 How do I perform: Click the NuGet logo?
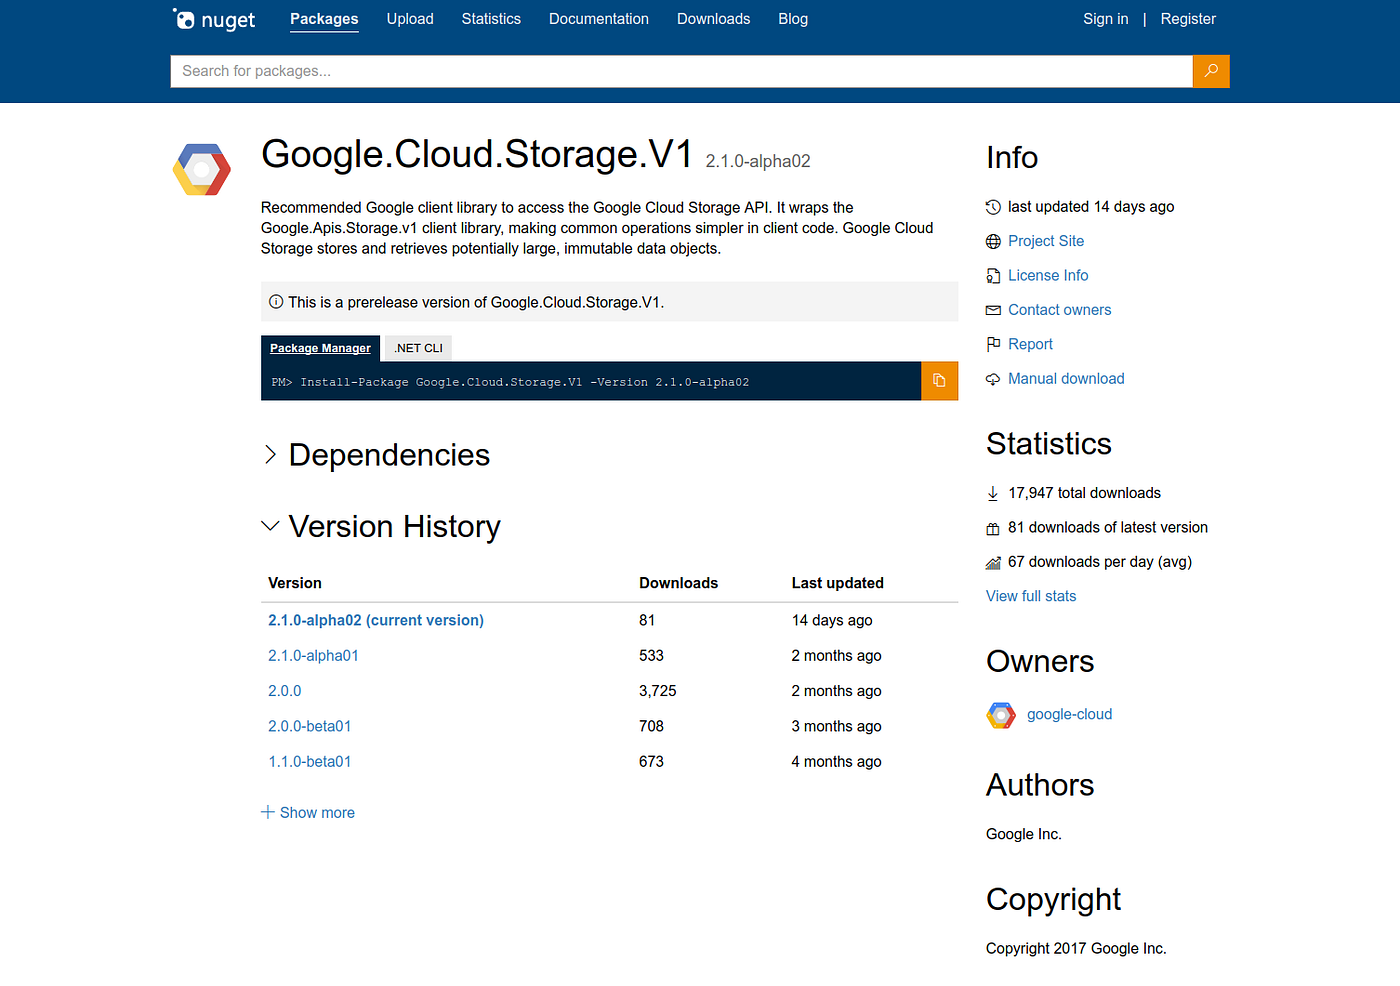coord(213,19)
